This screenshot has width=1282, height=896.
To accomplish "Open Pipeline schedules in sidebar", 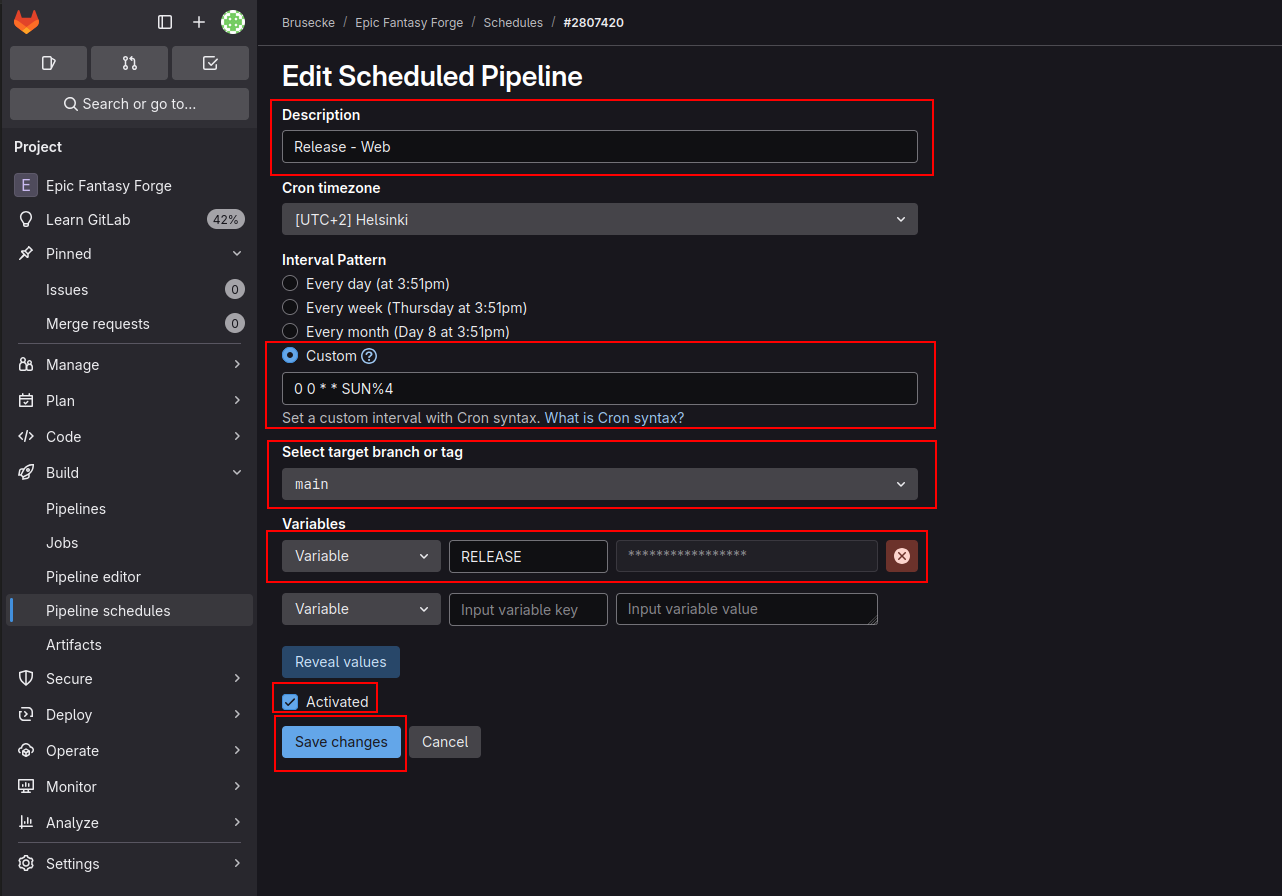I will coord(130,611).
